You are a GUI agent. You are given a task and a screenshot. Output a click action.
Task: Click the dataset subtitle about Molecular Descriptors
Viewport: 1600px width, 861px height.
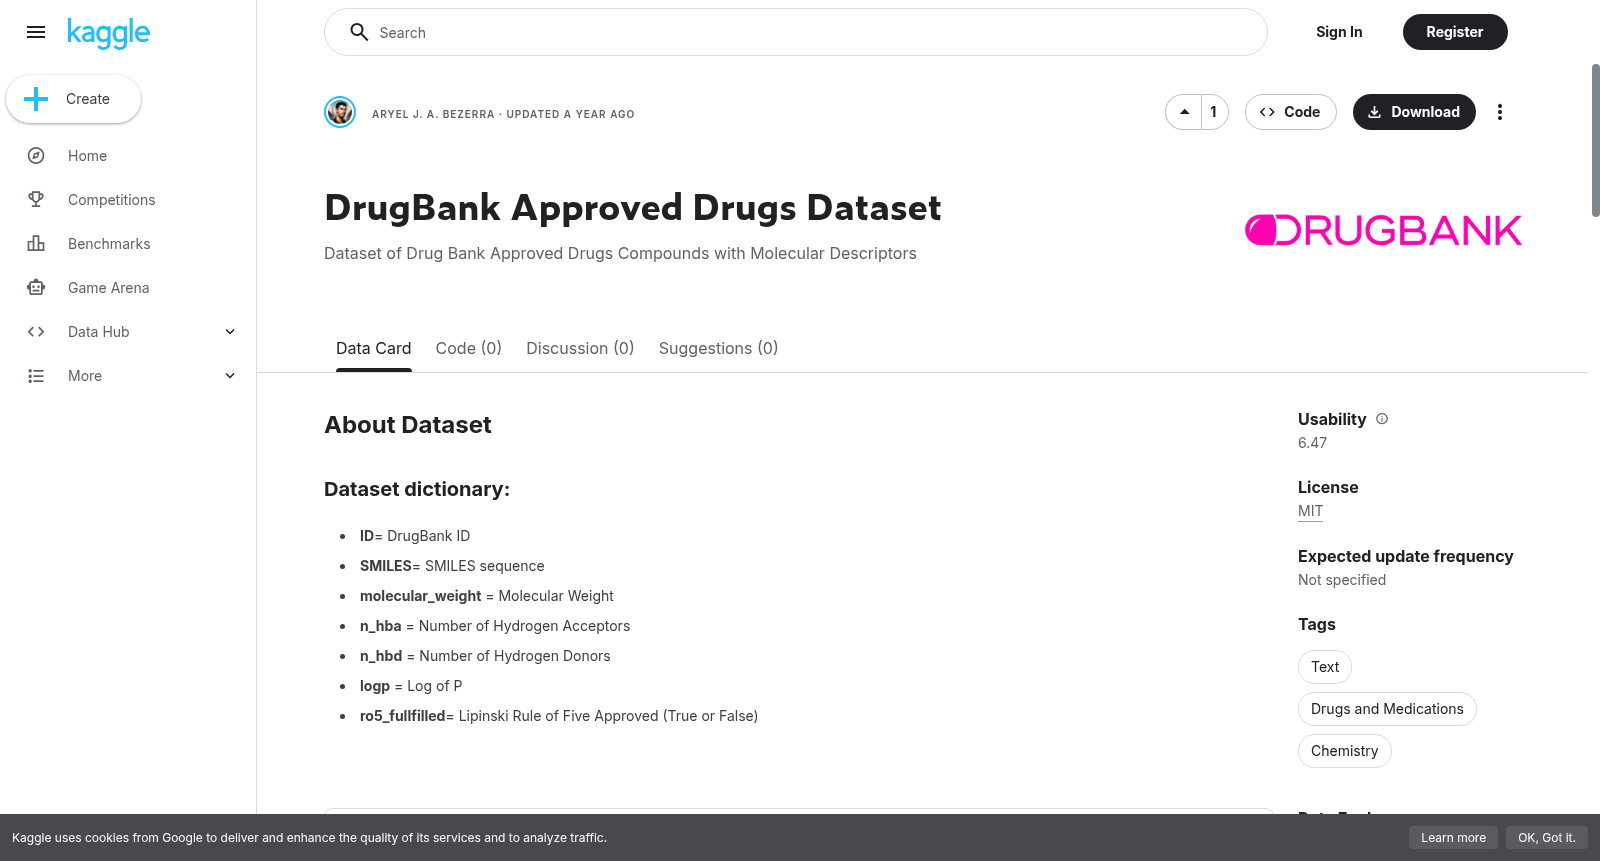click(620, 254)
